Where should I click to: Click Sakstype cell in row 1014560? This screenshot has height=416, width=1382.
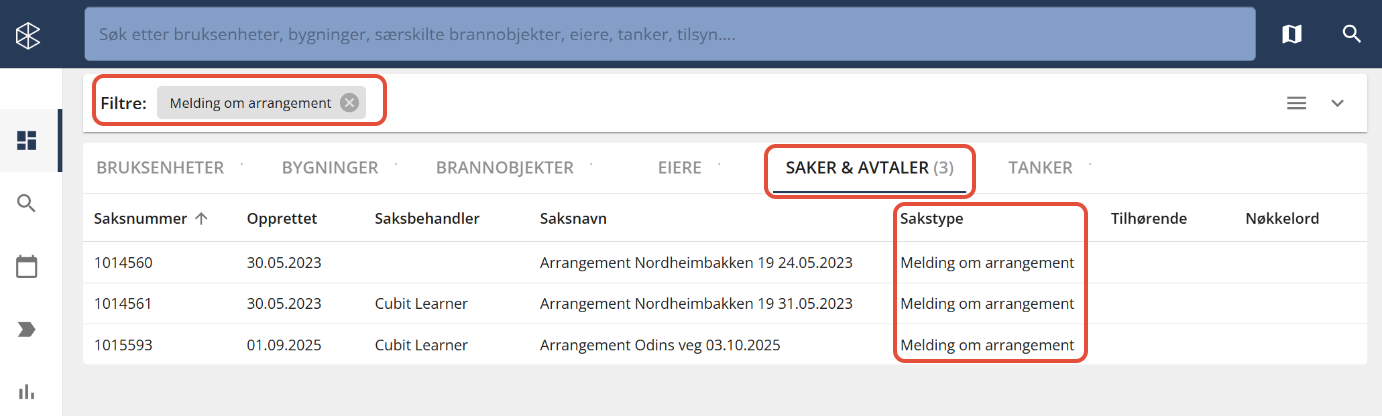(x=987, y=263)
